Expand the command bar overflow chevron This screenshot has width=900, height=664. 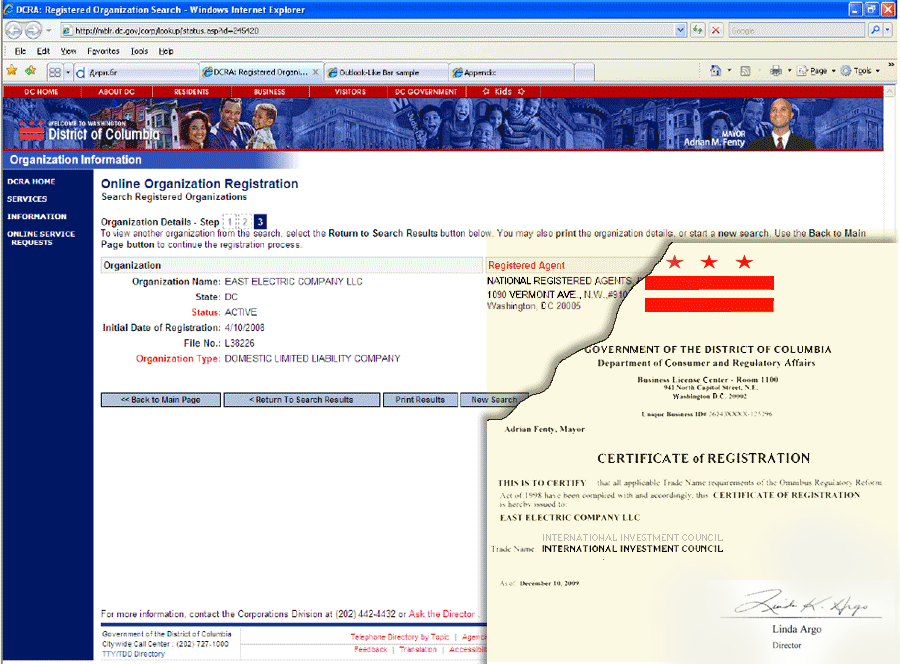click(891, 65)
